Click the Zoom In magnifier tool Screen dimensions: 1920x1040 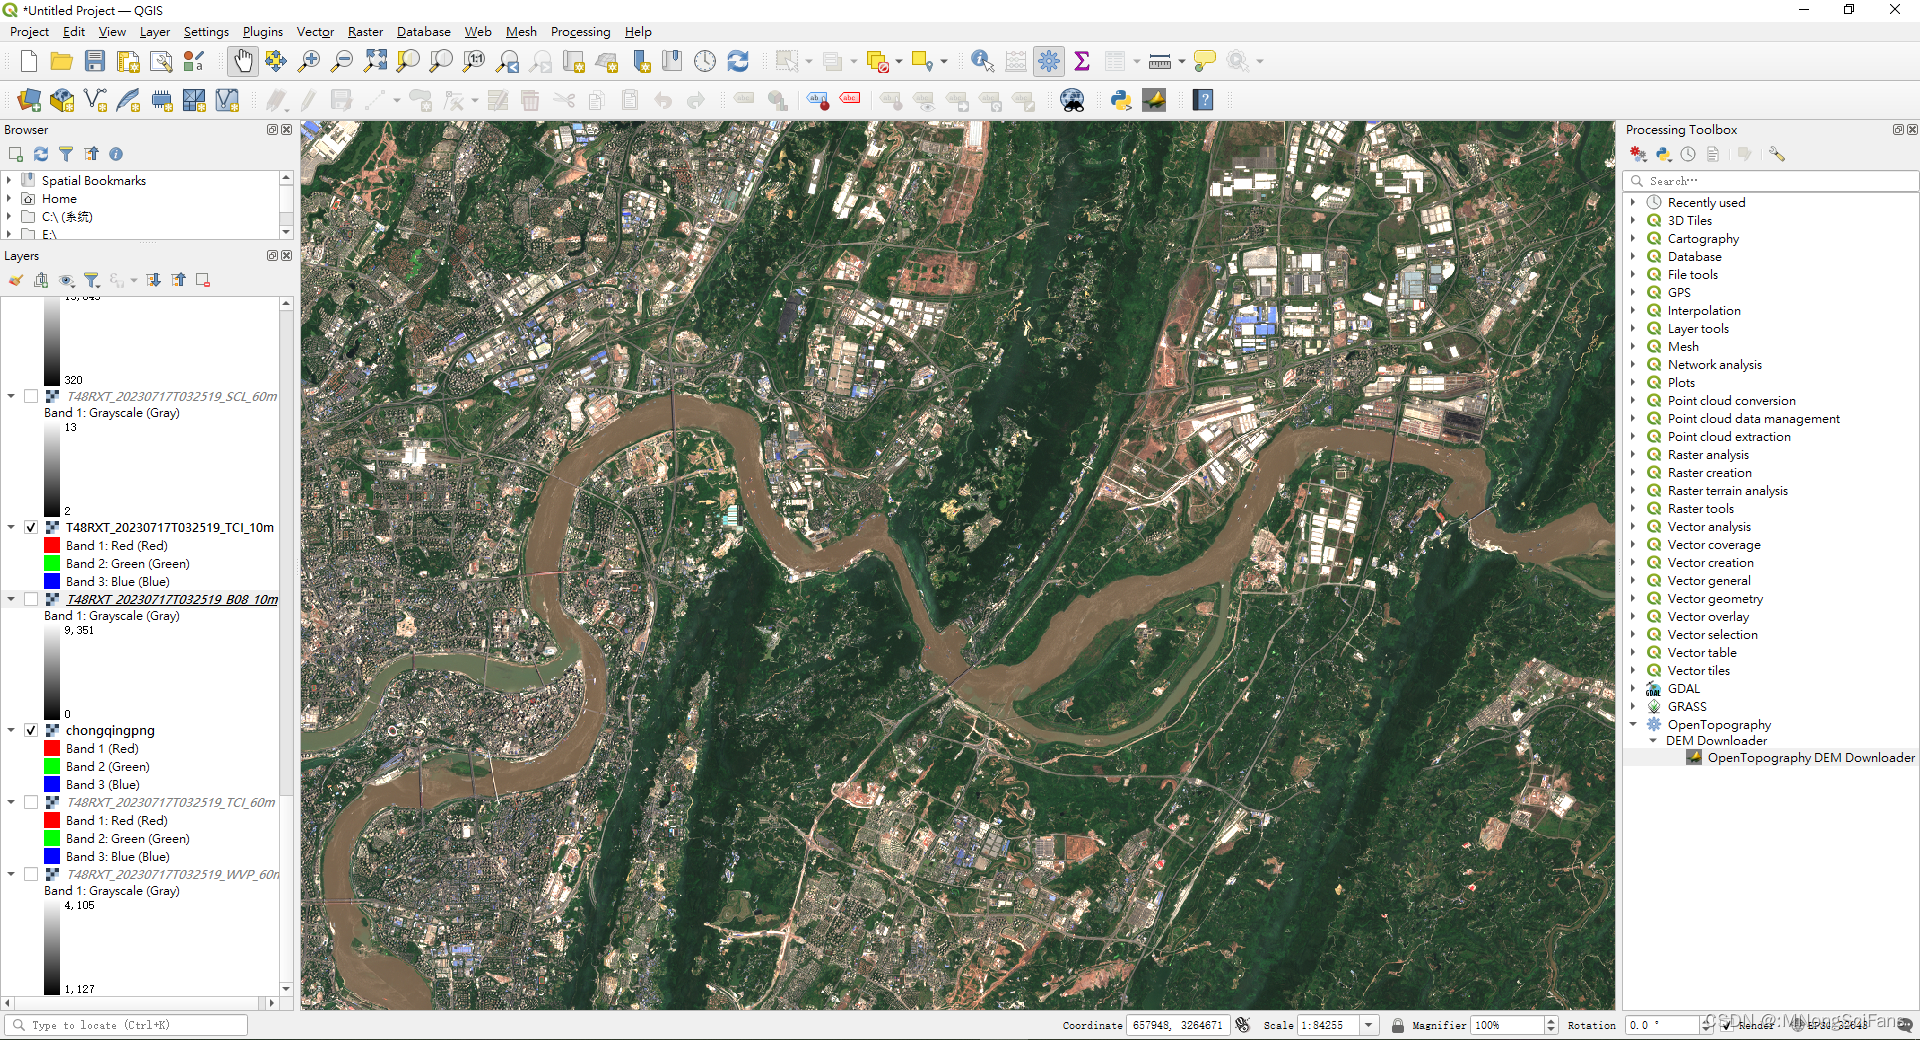click(308, 61)
